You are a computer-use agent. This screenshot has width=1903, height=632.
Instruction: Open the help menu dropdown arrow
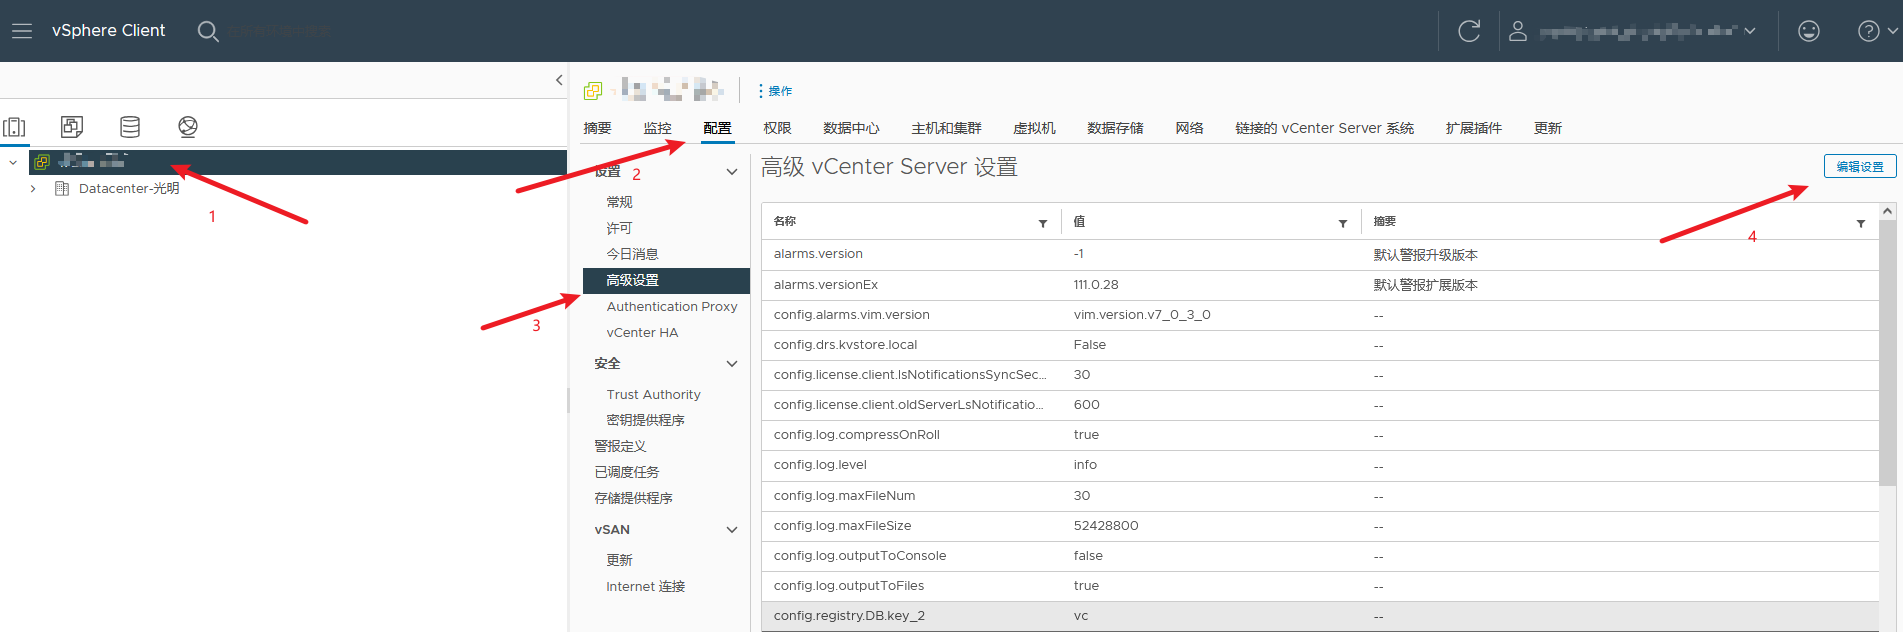1892,31
